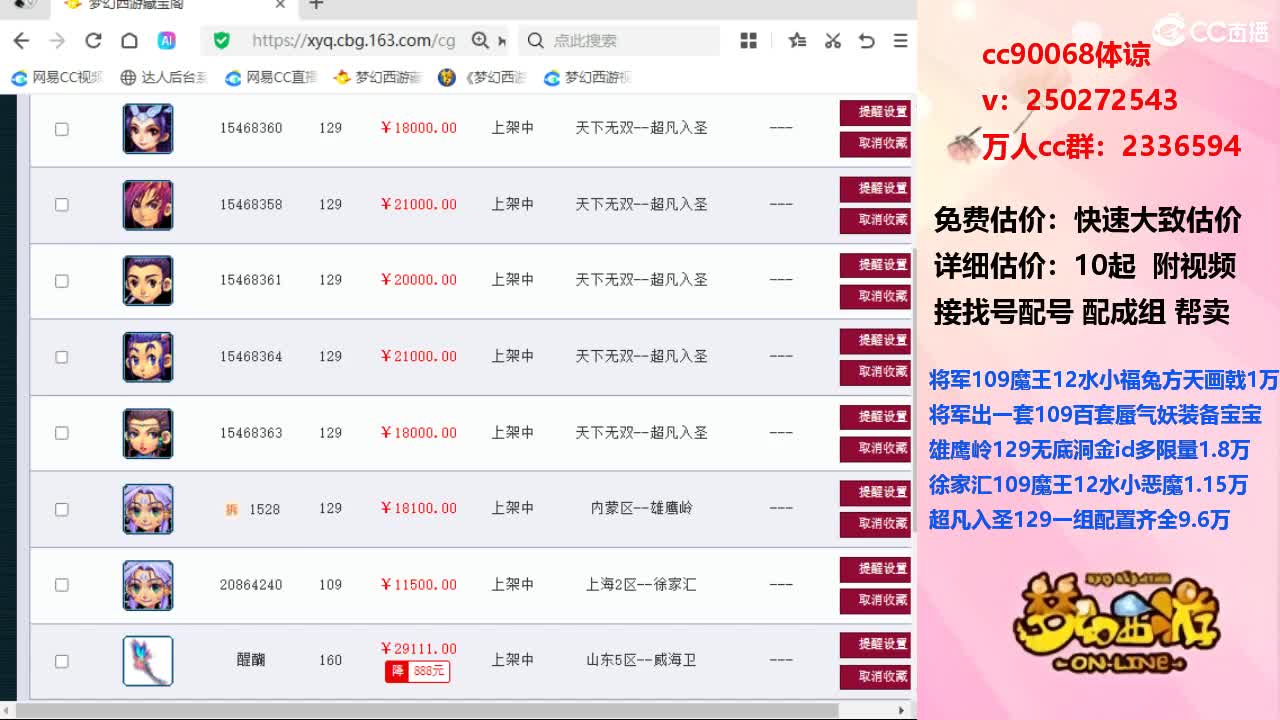Open the favorites star list icon
The image size is (1280, 720).
[x=797, y=41]
